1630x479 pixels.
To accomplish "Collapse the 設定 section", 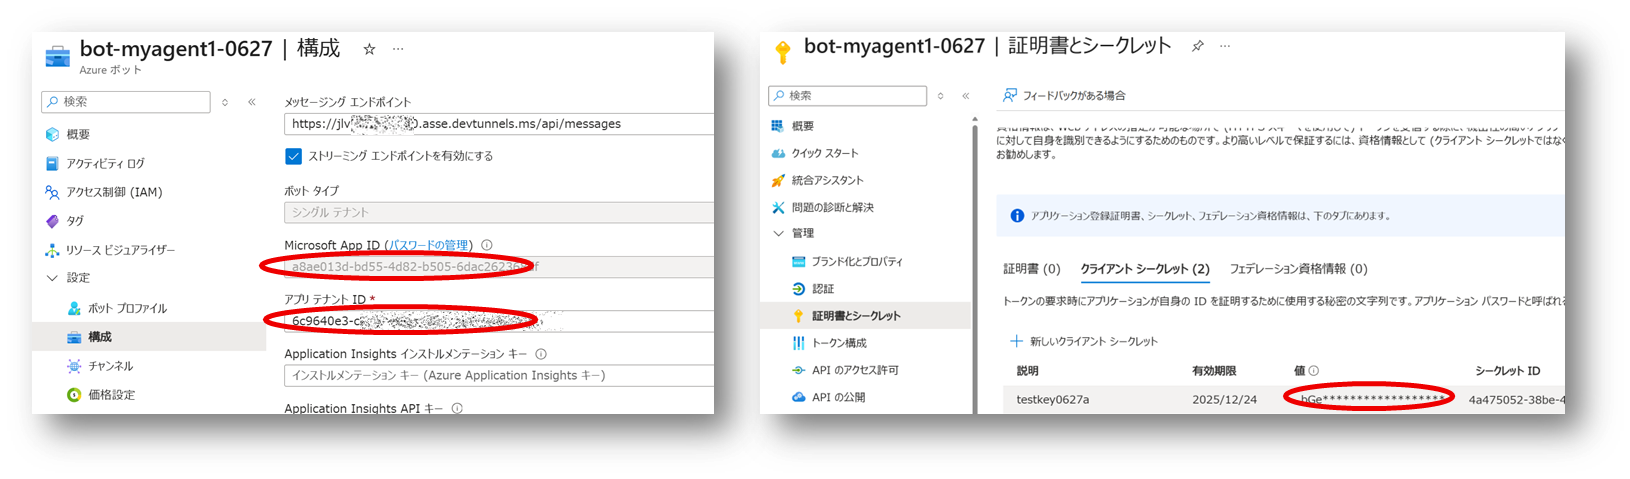I will (52, 278).
